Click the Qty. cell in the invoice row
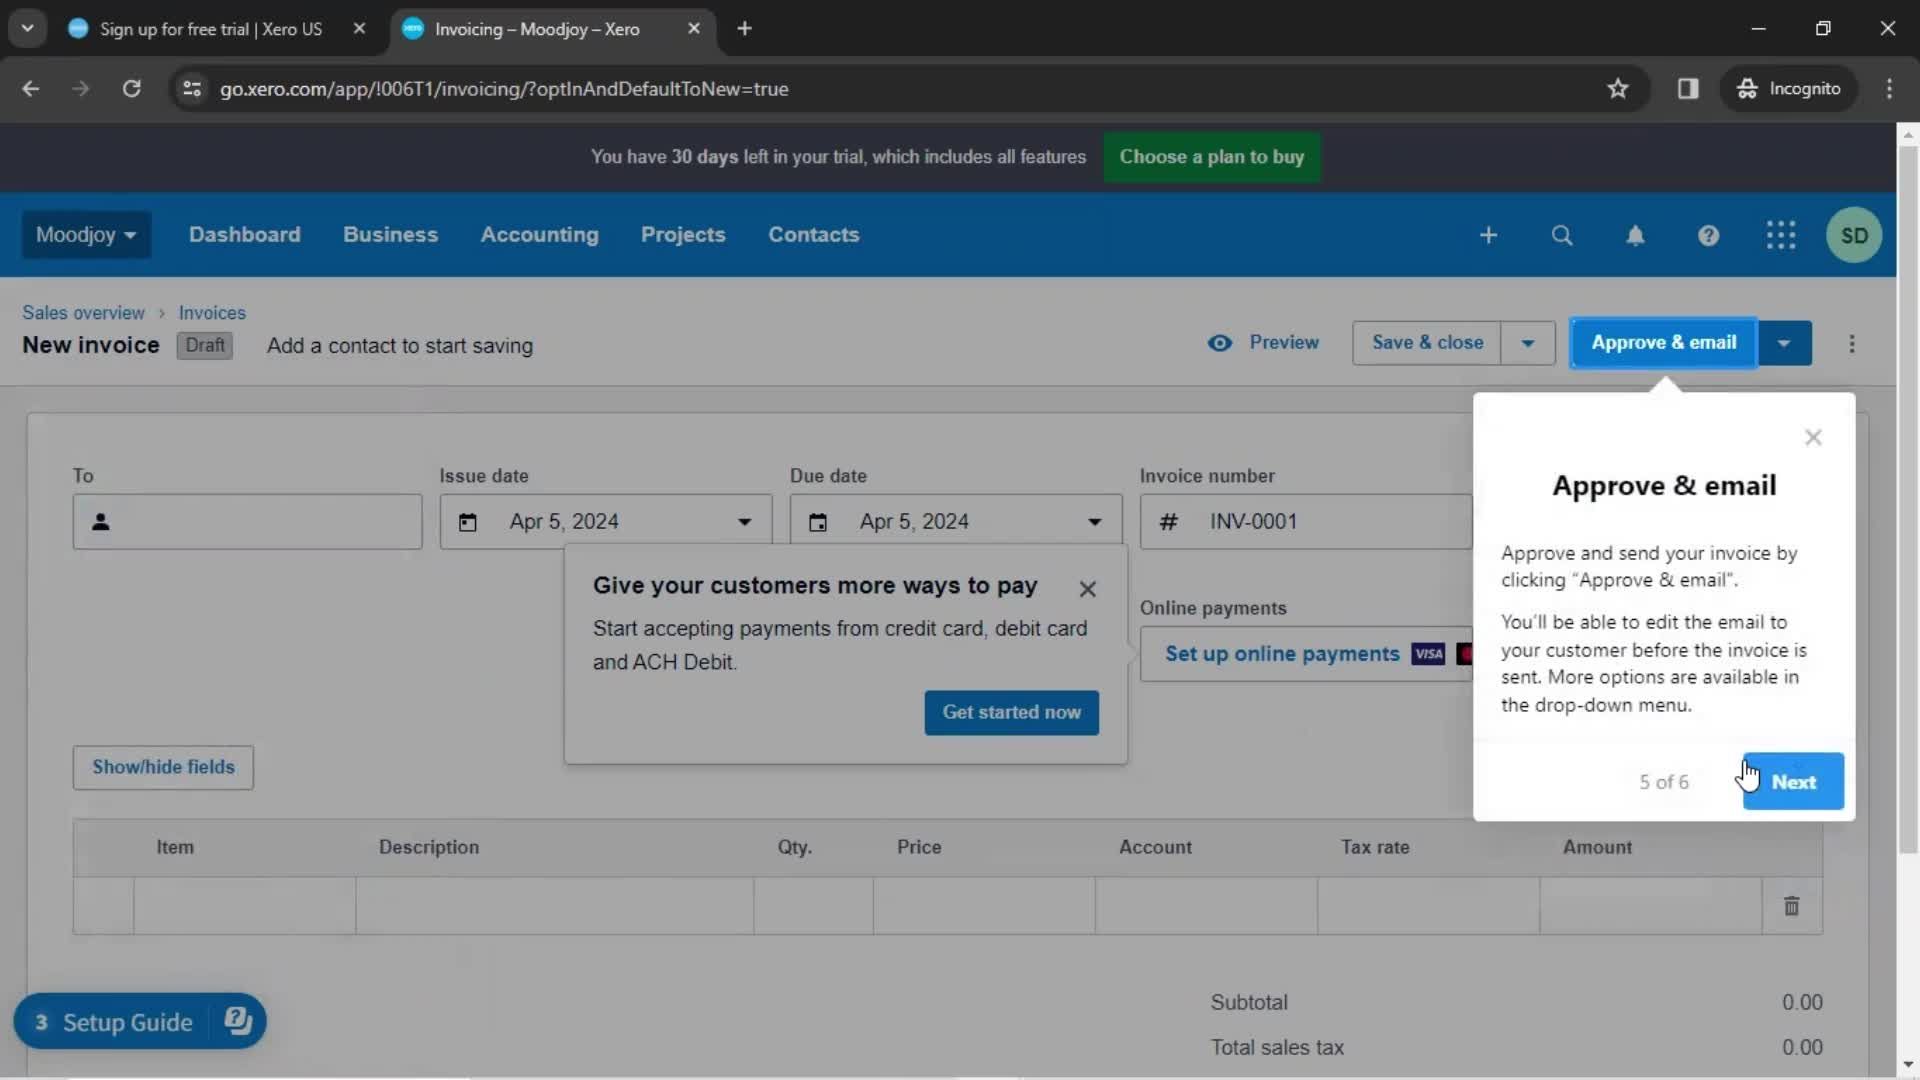1920x1080 pixels. point(813,906)
